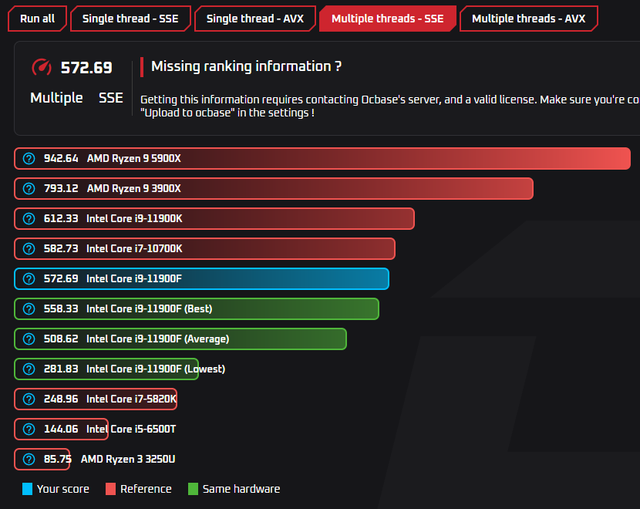Click the Missing ranking information heading
The width and height of the screenshot is (640, 509).
(x=246, y=67)
